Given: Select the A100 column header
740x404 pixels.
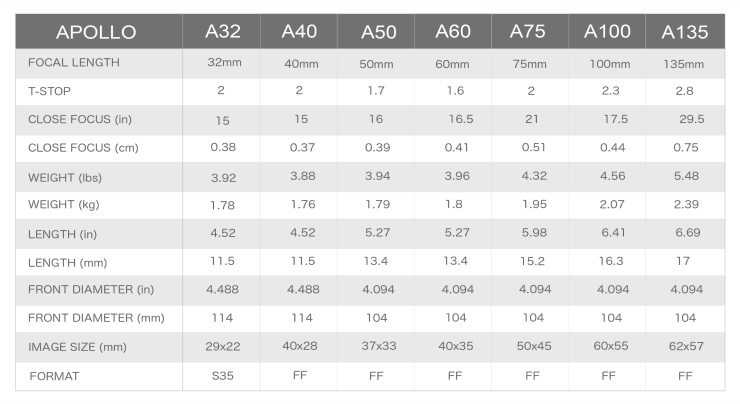Looking at the screenshot, I should coord(607,31).
